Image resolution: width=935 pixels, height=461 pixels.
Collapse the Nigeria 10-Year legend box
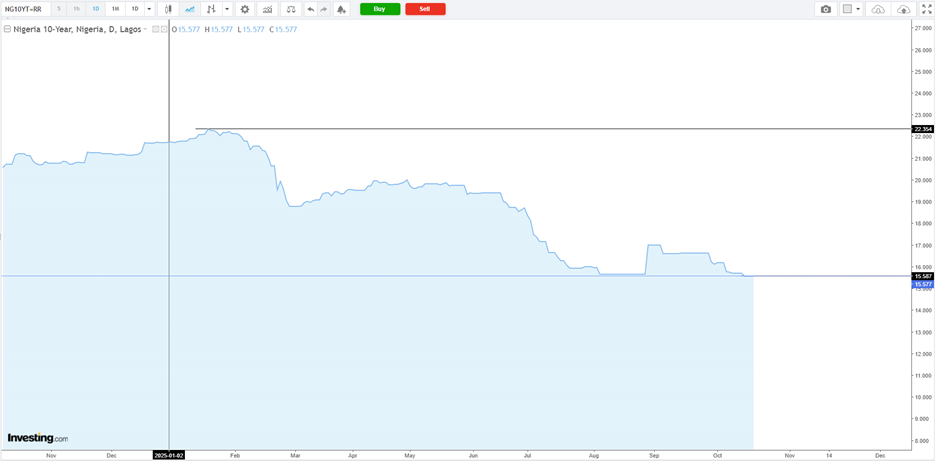click(7, 29)
